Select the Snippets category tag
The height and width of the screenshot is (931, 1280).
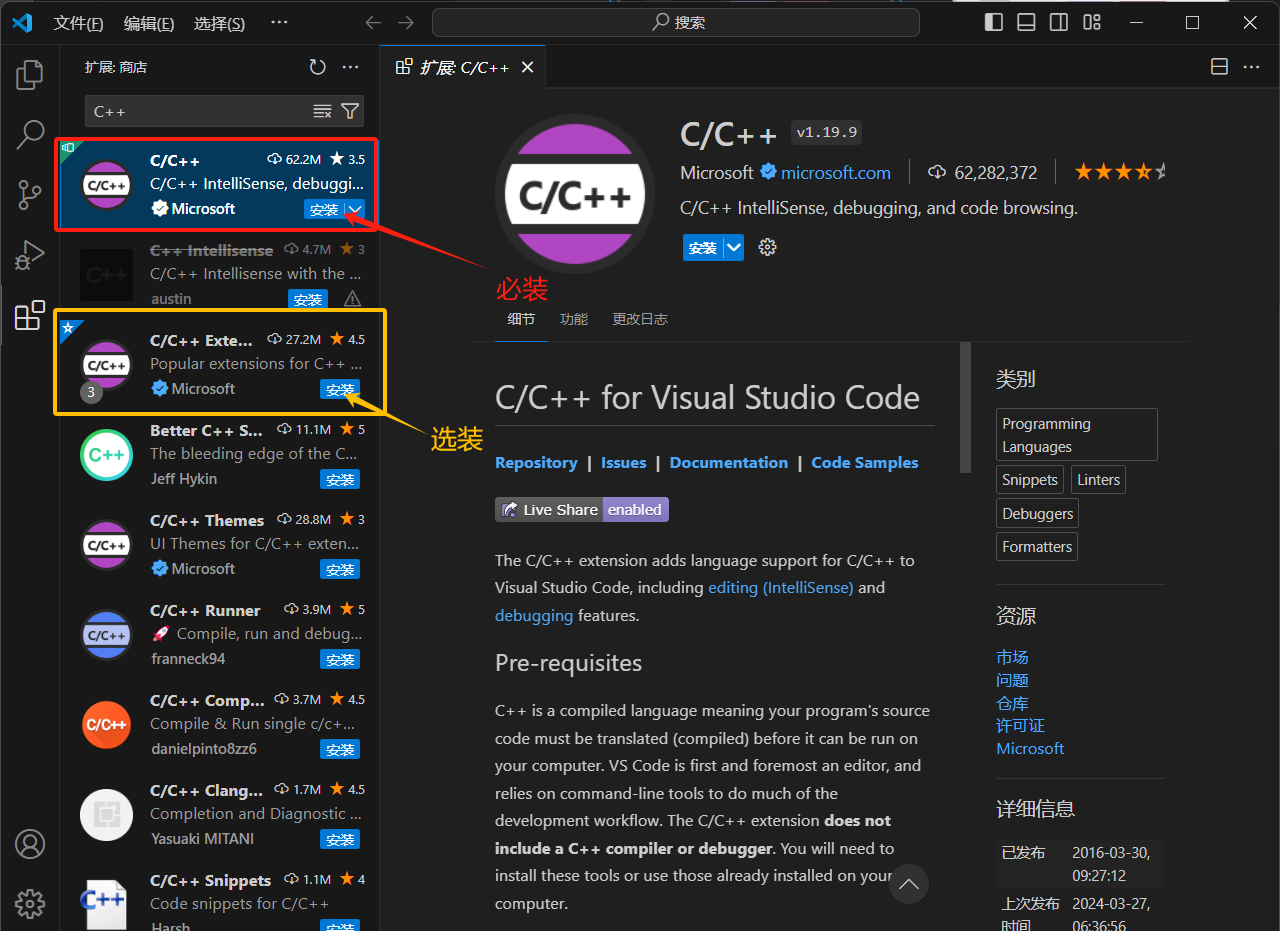coord(1030,480)
